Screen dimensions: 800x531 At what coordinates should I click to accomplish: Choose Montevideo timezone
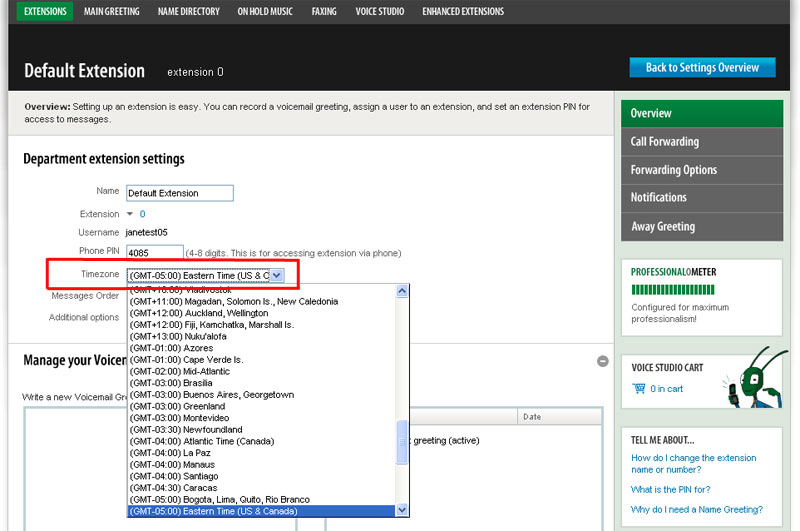261,418
